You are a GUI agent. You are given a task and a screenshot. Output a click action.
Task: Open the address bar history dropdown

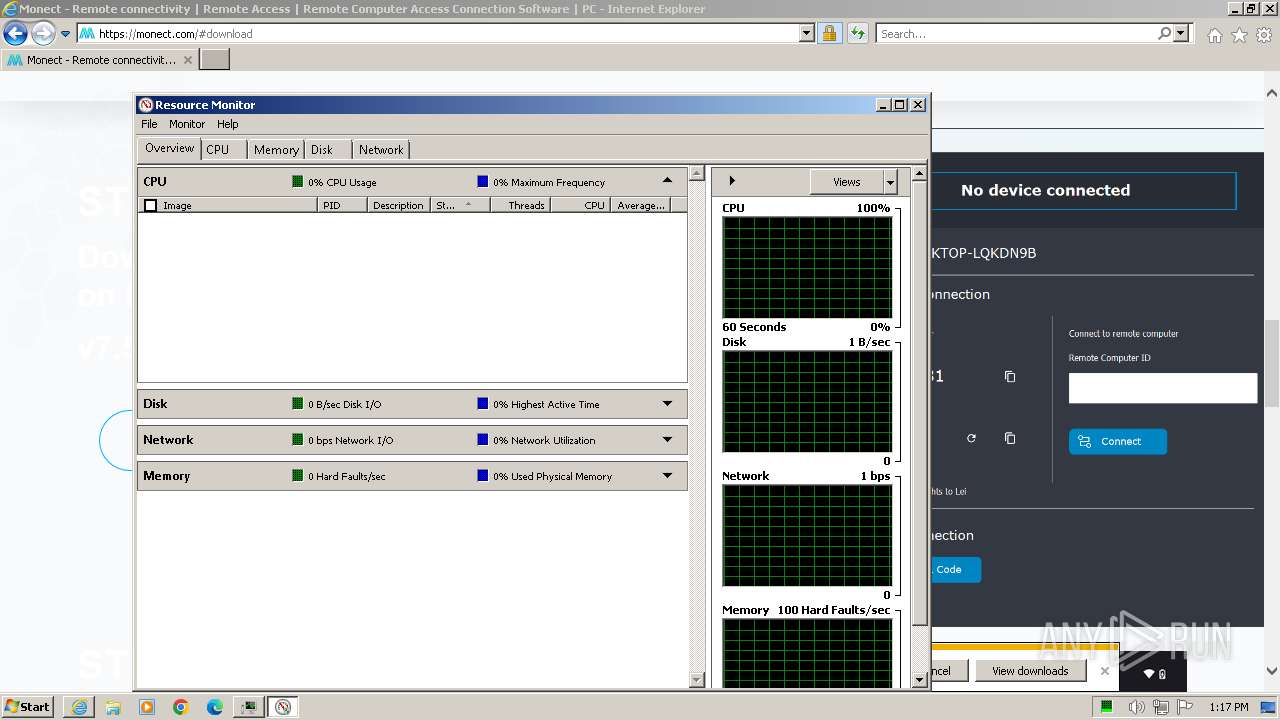point(807,33)
